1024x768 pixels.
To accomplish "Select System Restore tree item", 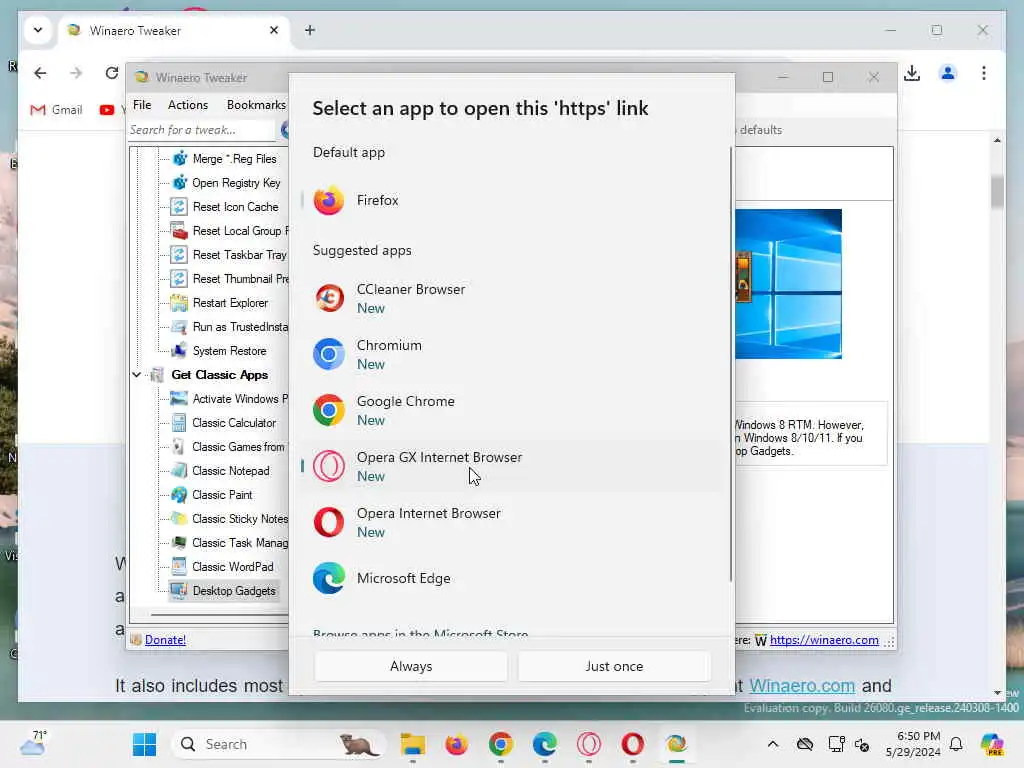I will 229,351.
